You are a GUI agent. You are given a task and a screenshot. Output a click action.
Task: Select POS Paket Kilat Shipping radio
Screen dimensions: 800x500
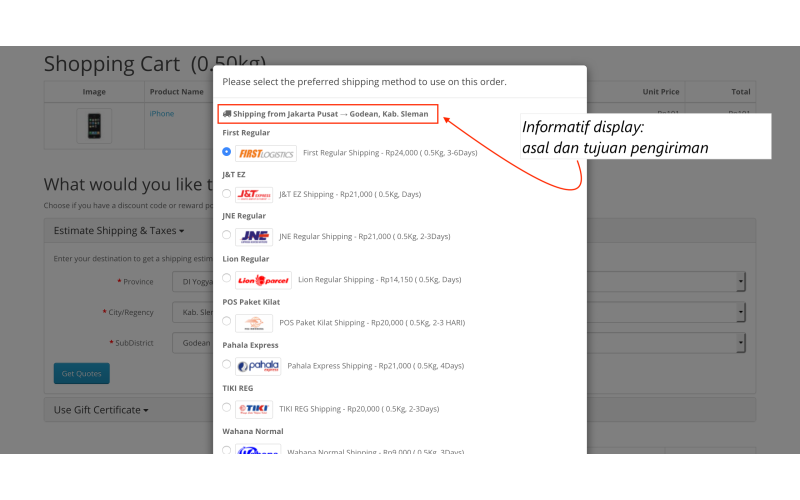(227, 321)
